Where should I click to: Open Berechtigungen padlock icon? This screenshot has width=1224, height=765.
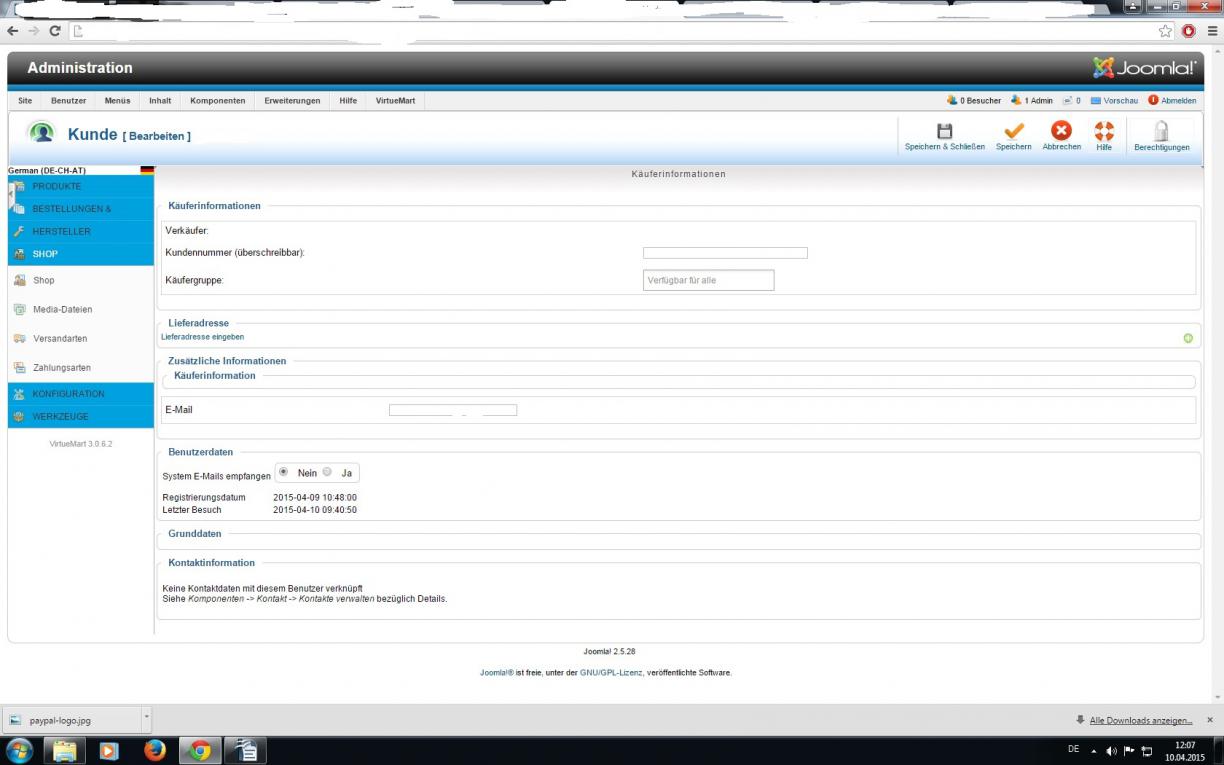tap(1161, 132)
